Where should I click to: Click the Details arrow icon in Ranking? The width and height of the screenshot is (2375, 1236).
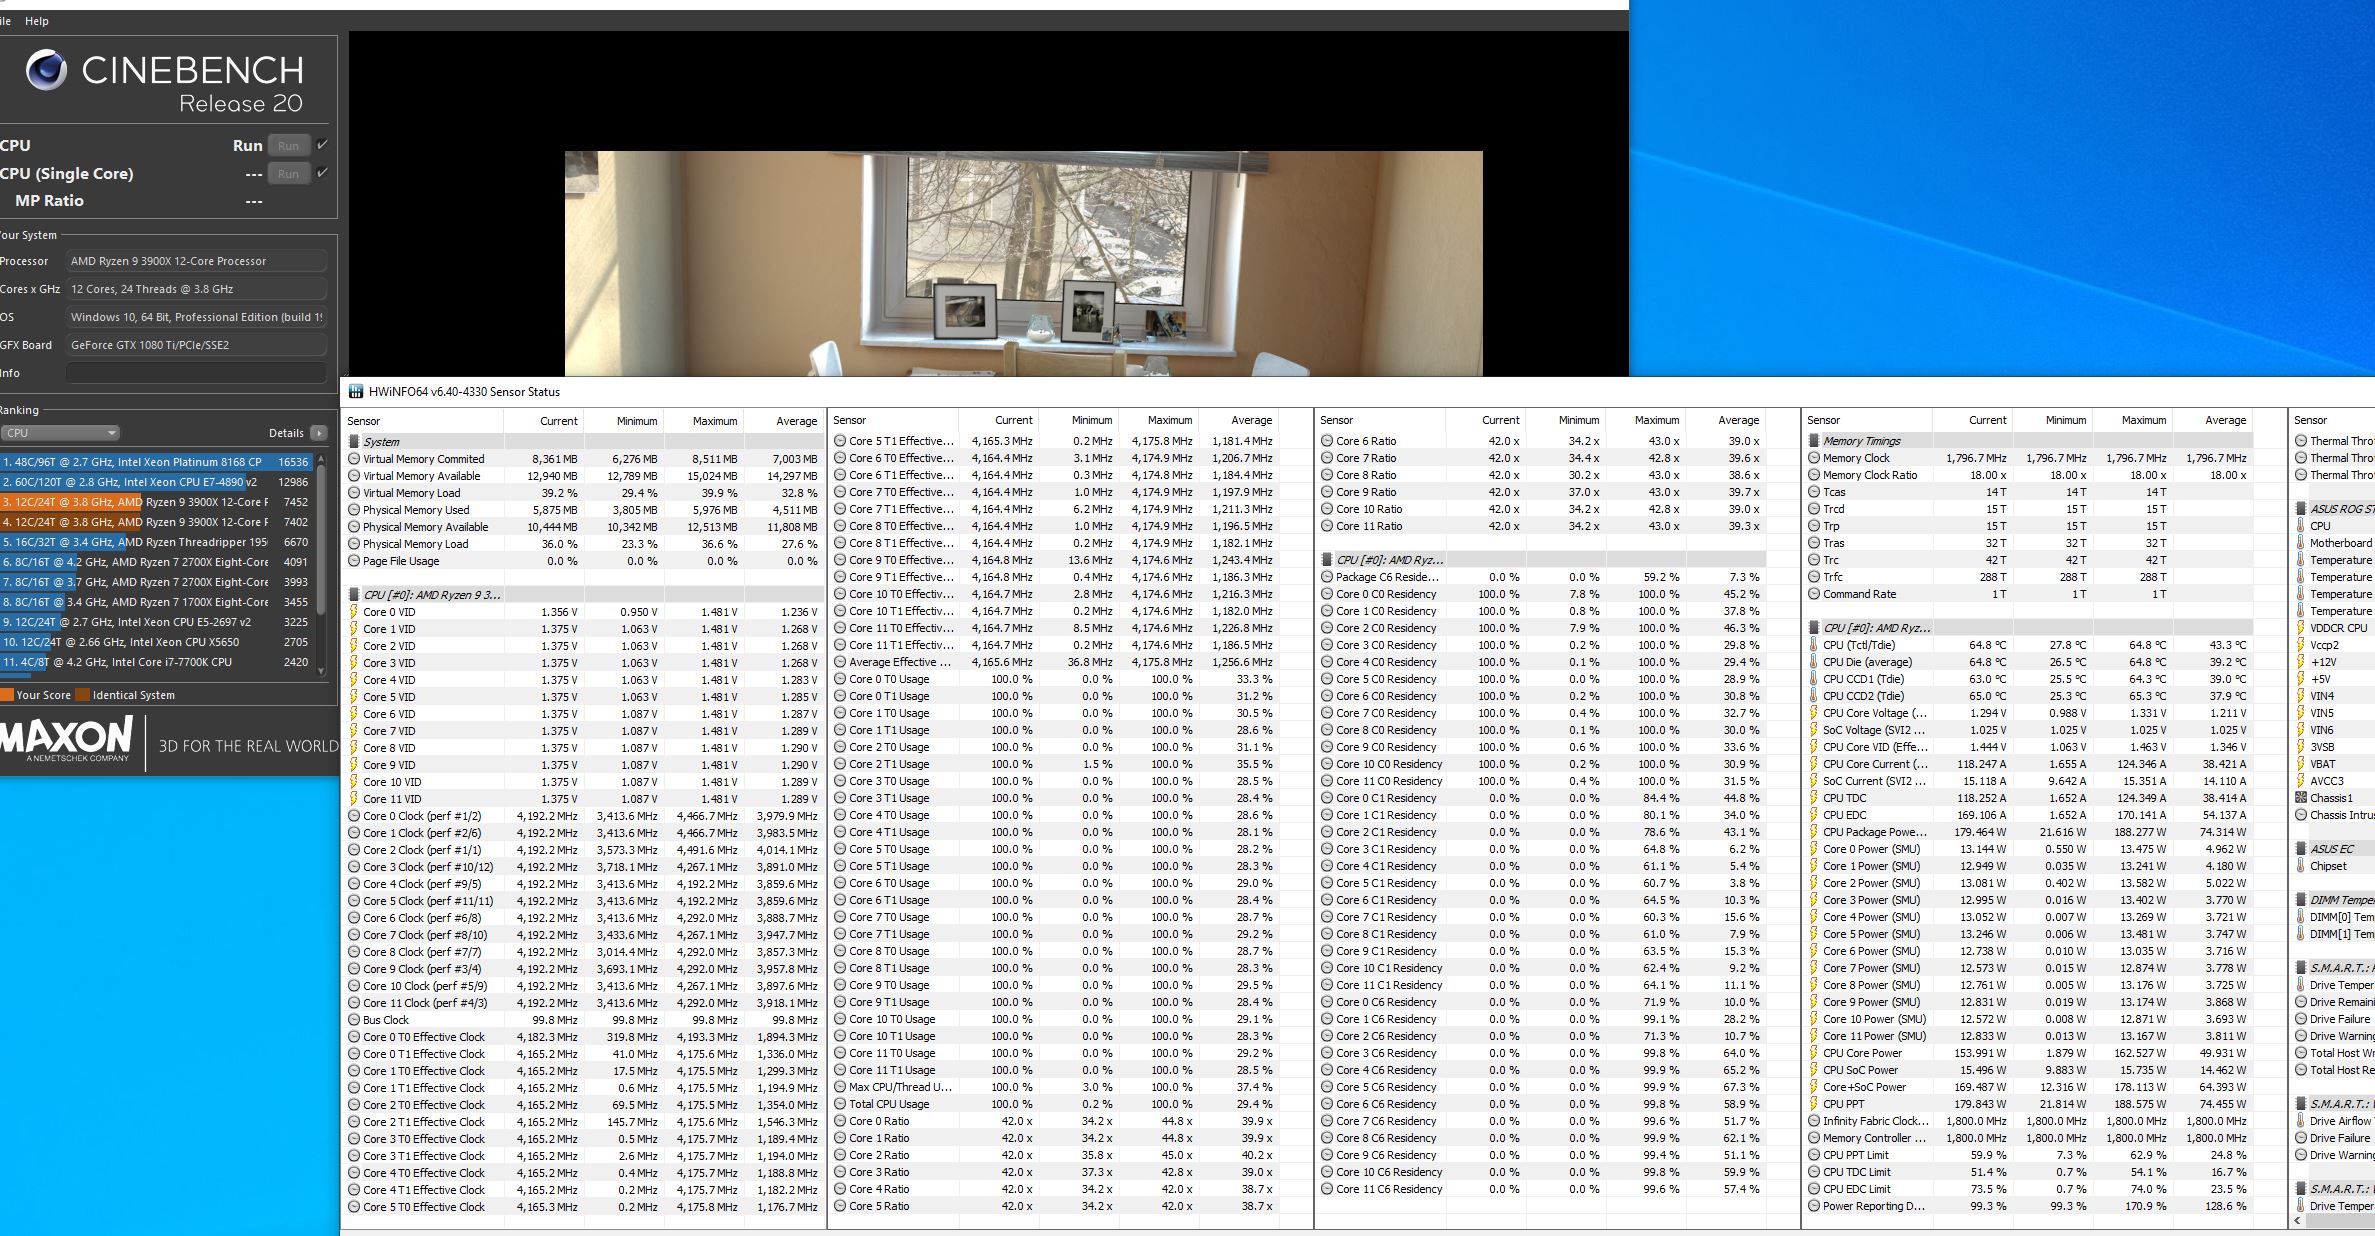pos(318,433)
